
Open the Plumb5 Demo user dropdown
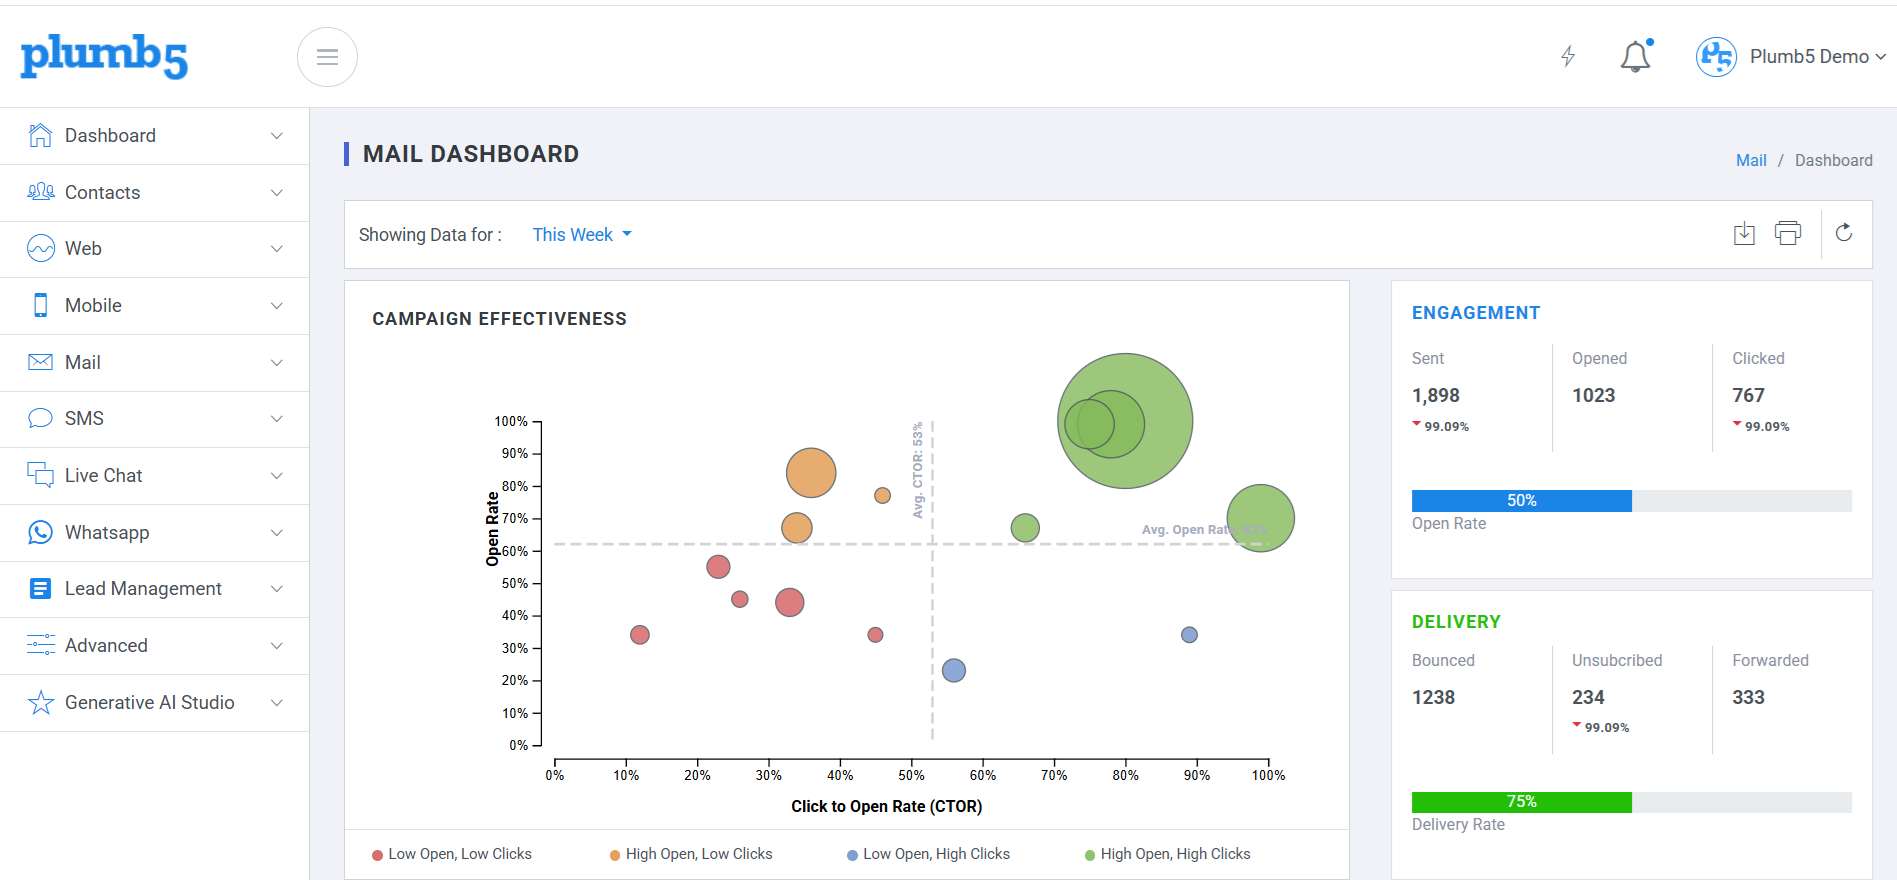point(1817,57)
